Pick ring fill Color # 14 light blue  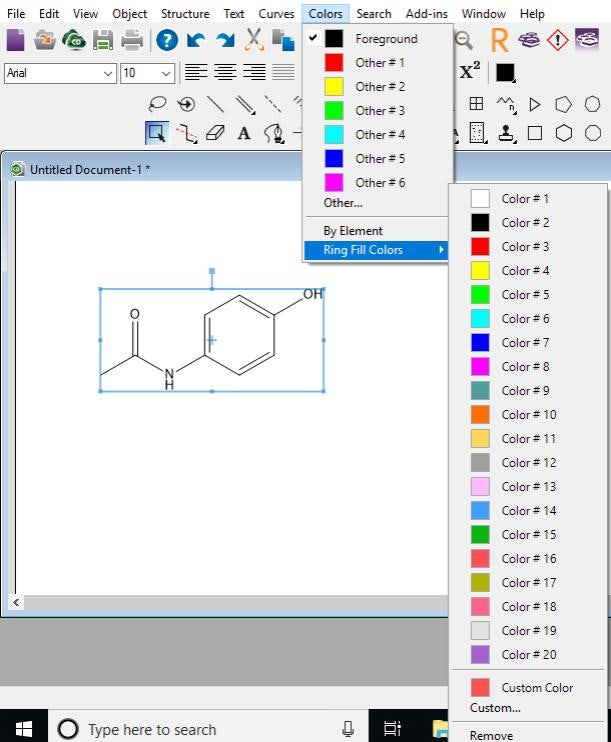pos(528,511)
